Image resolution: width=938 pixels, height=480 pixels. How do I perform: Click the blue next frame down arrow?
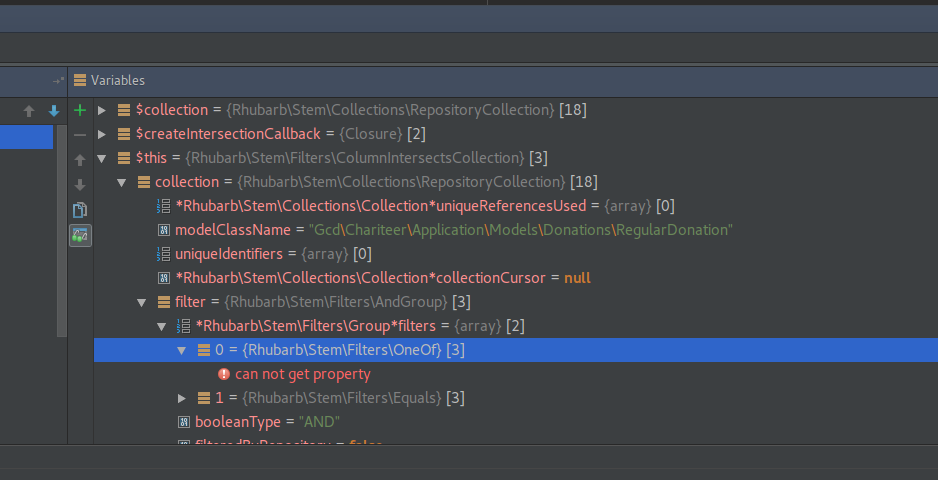click(x=54, y=111)
